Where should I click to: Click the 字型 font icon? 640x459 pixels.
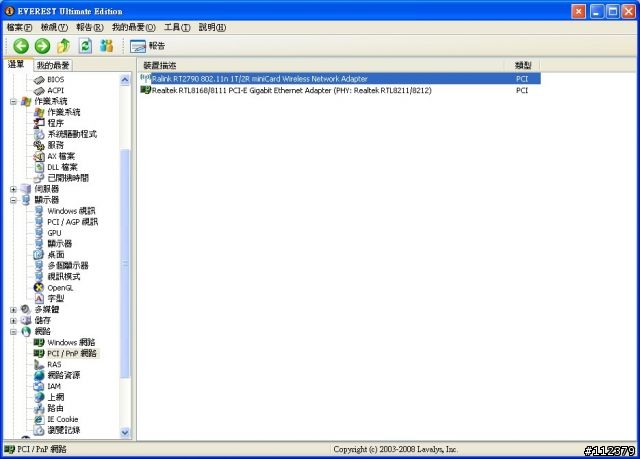click(x=39, y=298)
